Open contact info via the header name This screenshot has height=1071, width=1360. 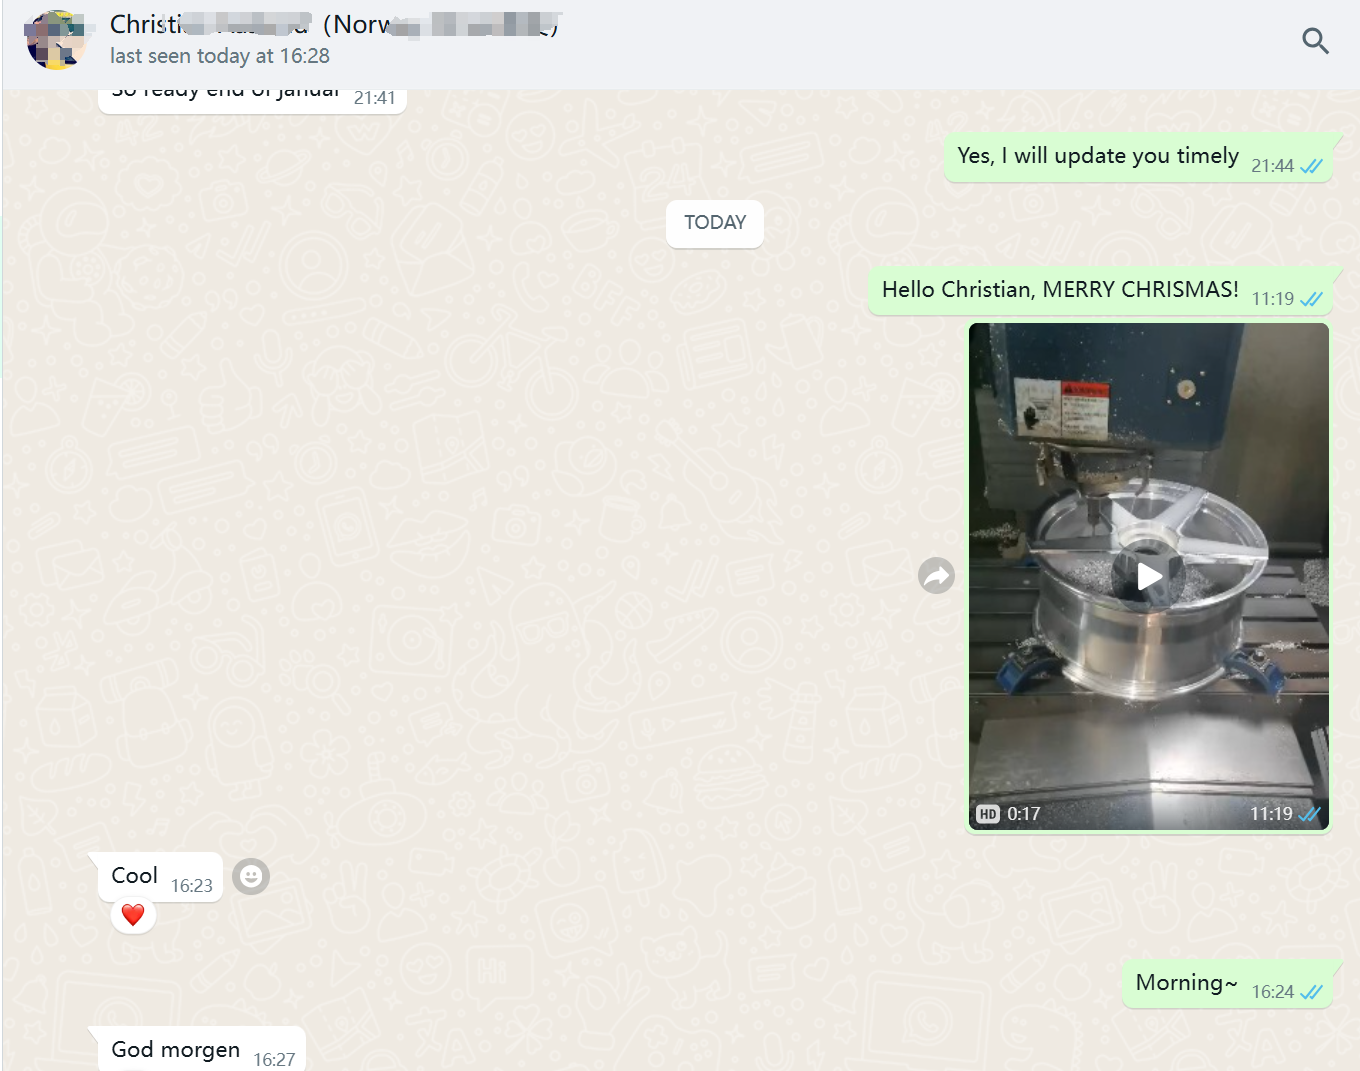click(x=330, y=24)
